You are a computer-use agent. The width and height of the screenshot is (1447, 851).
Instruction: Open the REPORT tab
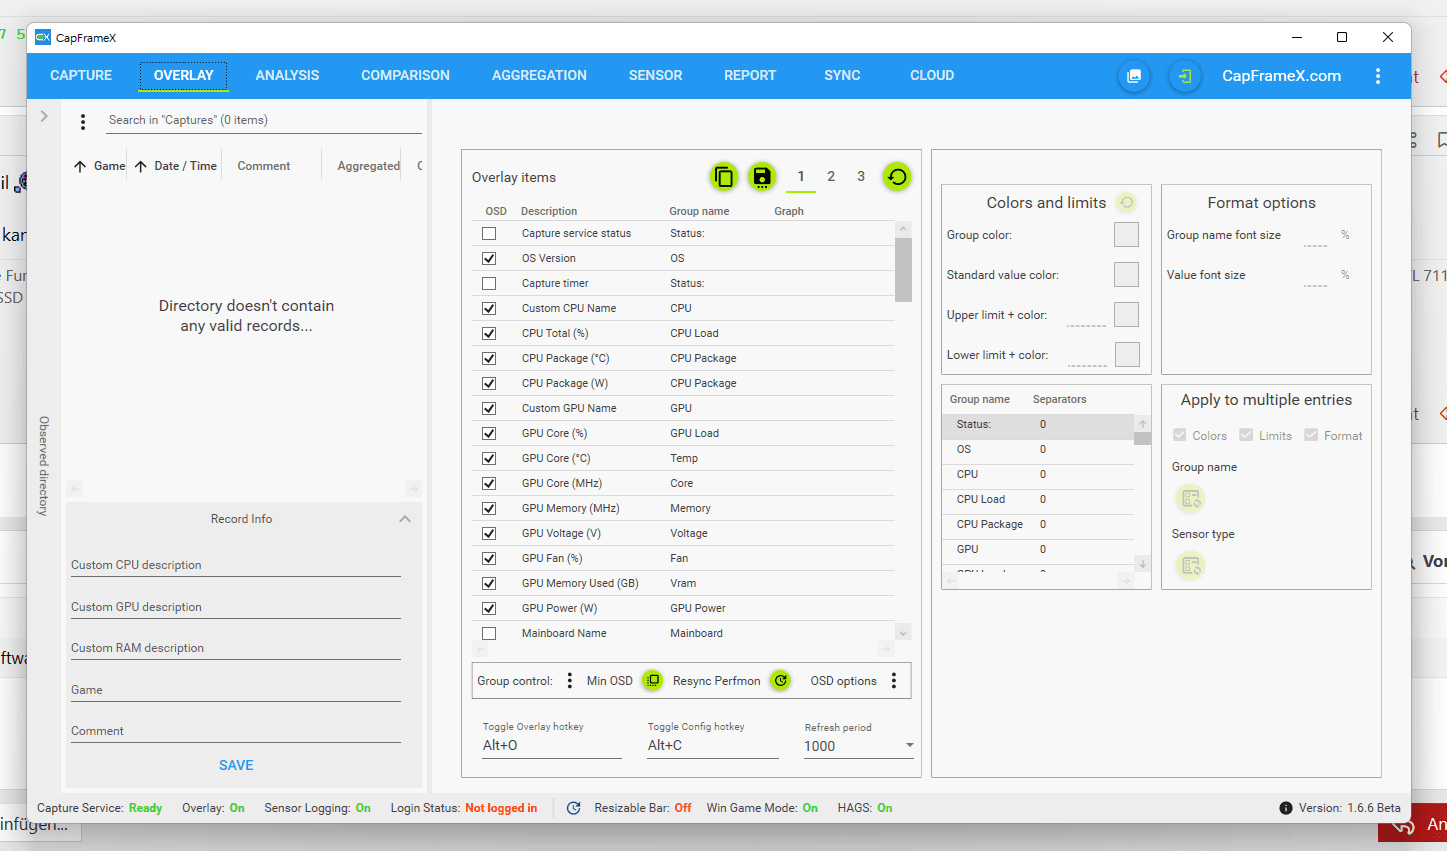tap(750, 75)
